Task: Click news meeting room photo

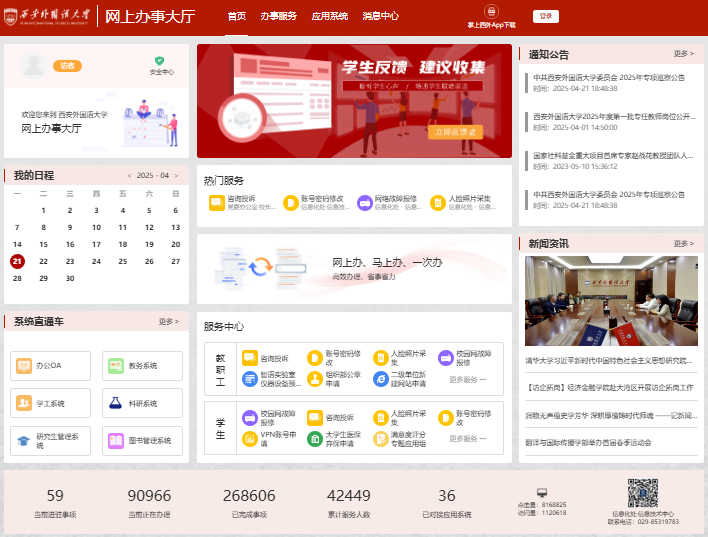Action: 611,301
